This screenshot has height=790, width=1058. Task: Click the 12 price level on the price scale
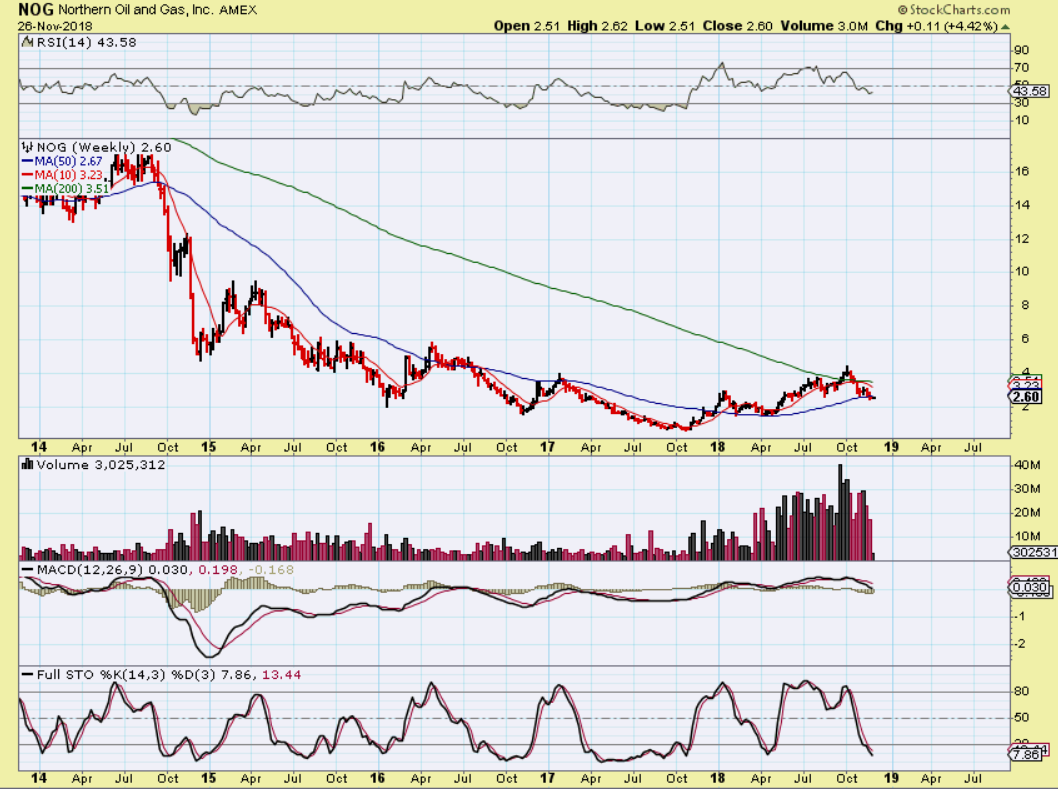pos(1021,239)
